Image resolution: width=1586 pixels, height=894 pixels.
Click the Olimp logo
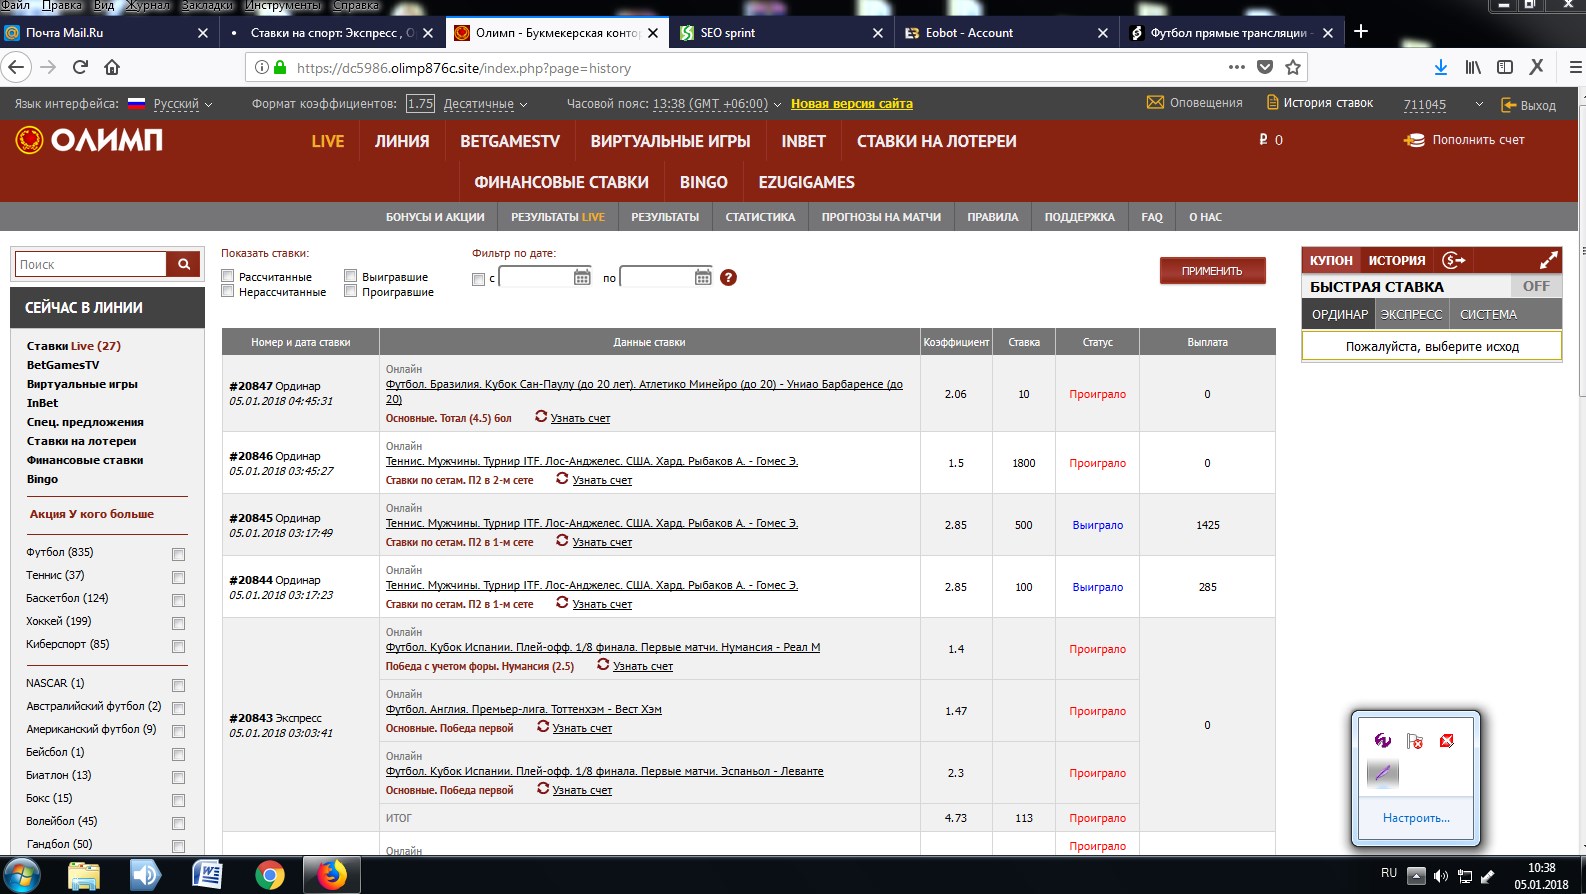click(x=89, y=140)
